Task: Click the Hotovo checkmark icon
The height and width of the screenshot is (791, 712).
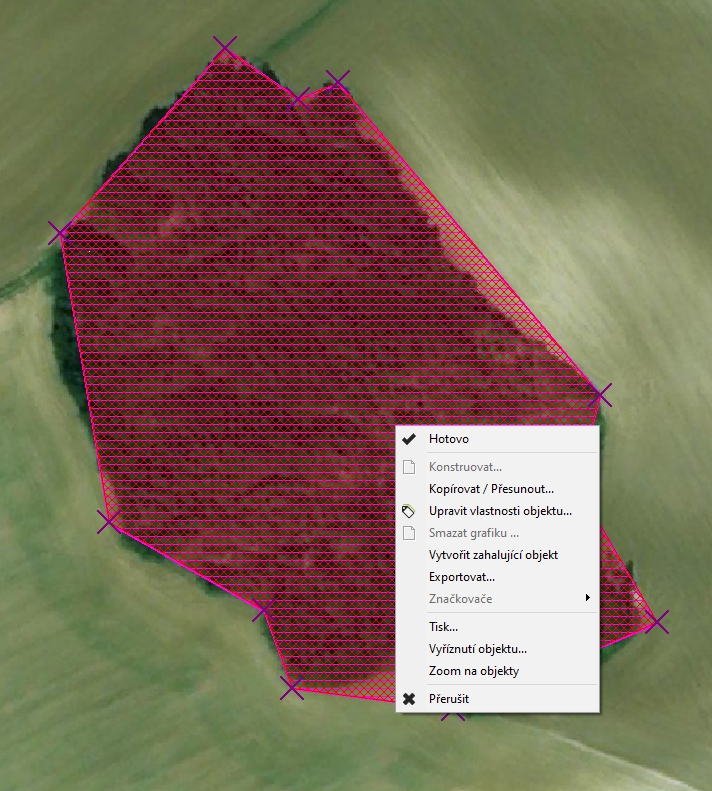Action: click(409, 439)
